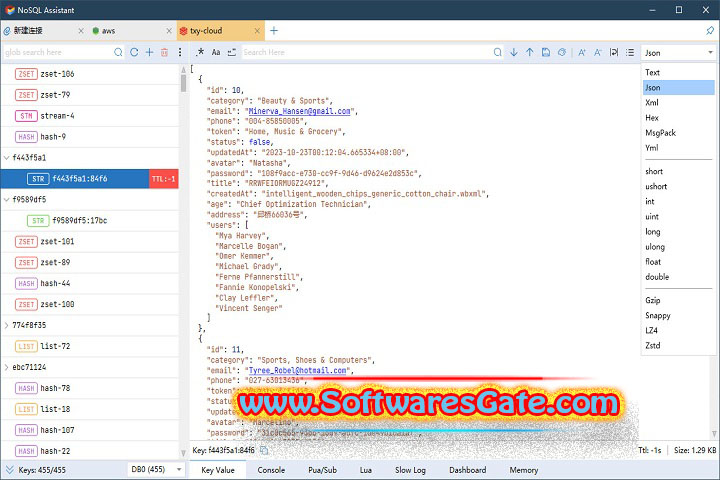720x480 pixels.
Task: Toggle word wrap icon
Action: coord(614,52)
